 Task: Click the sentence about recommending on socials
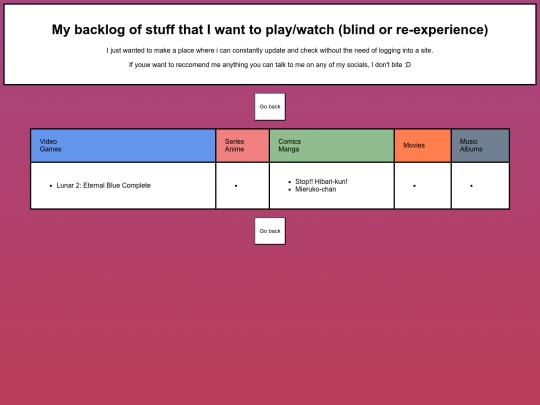click(x=270, y=65)
